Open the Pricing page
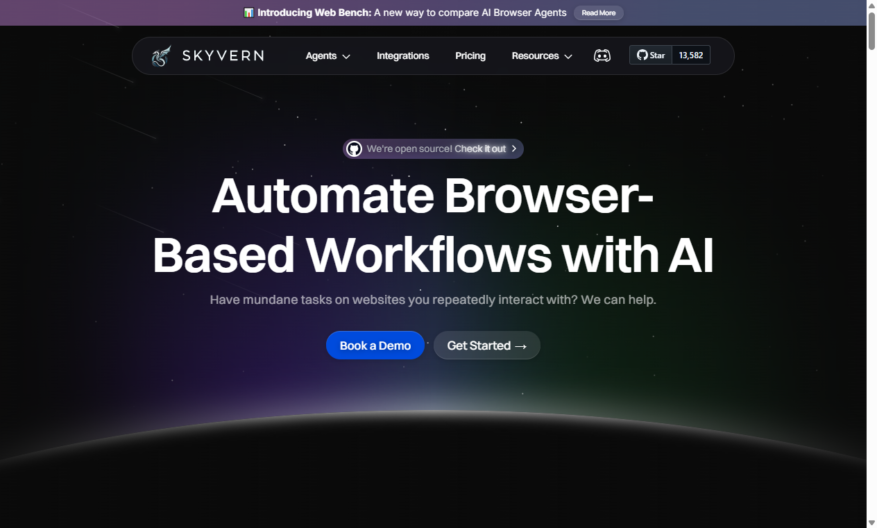Screen dimensions: 877x528 click(470, 56)
